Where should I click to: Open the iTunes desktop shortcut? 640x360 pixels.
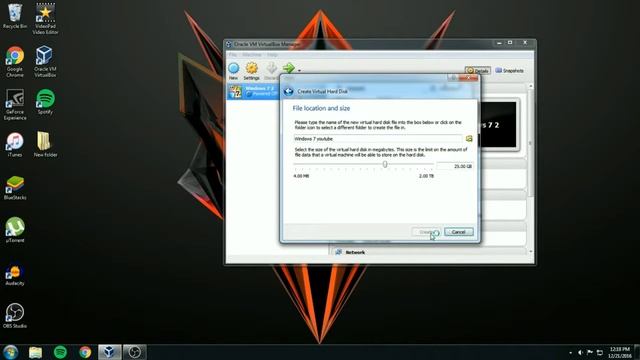click(x=15, y=144)
